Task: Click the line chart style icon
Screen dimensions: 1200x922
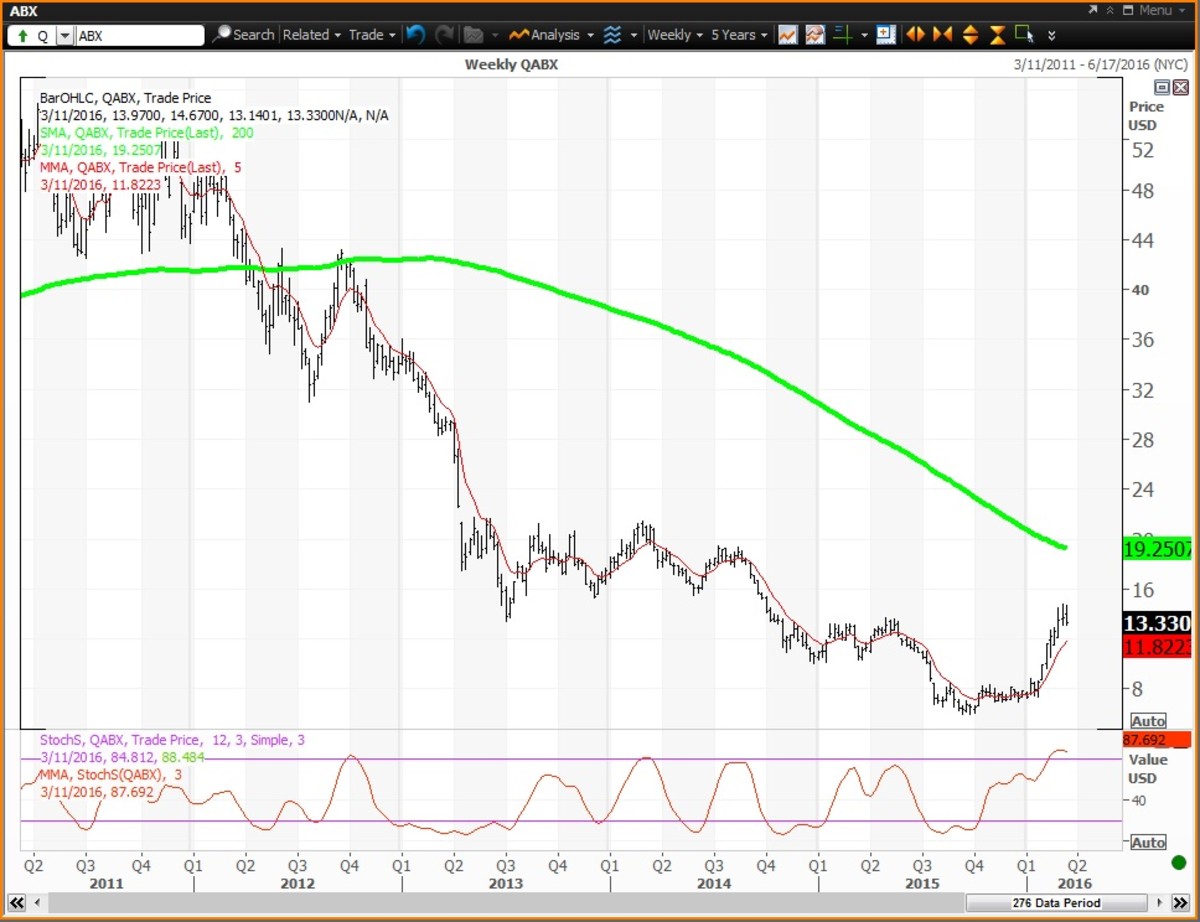Action: coord(788,35)
